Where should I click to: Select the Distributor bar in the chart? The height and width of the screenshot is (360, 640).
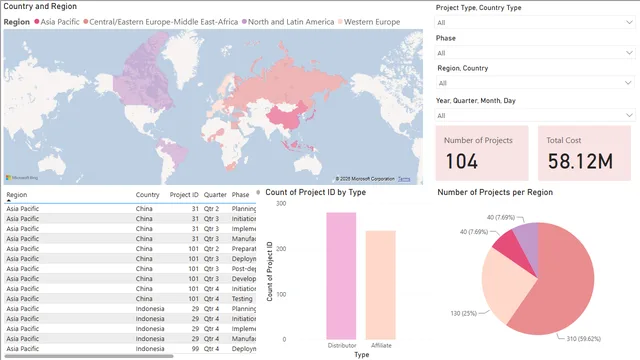click(341, 276)
